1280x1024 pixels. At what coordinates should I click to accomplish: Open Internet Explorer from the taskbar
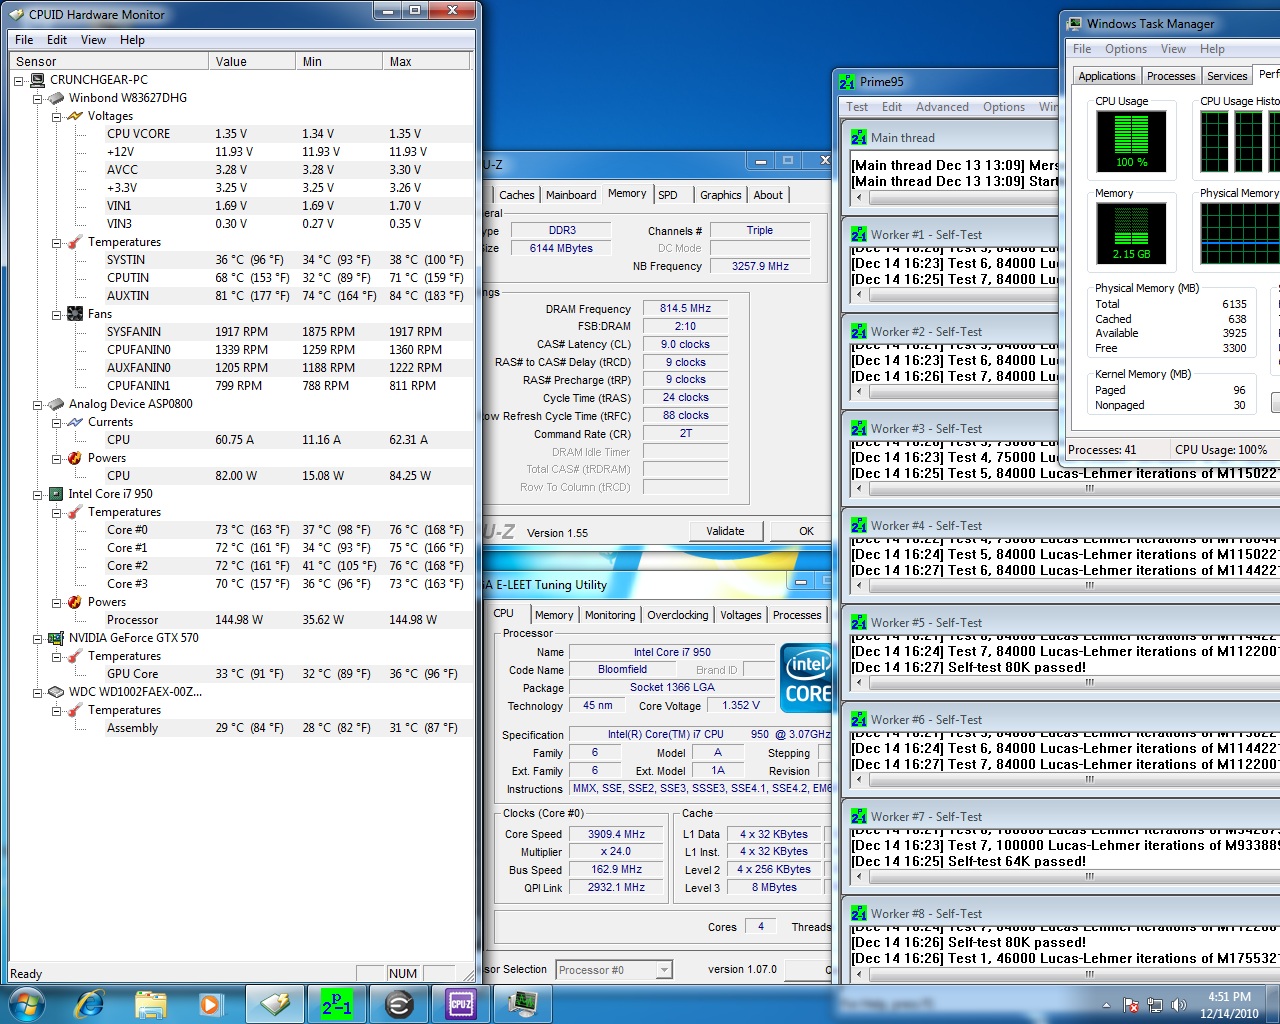point(90,1003)
